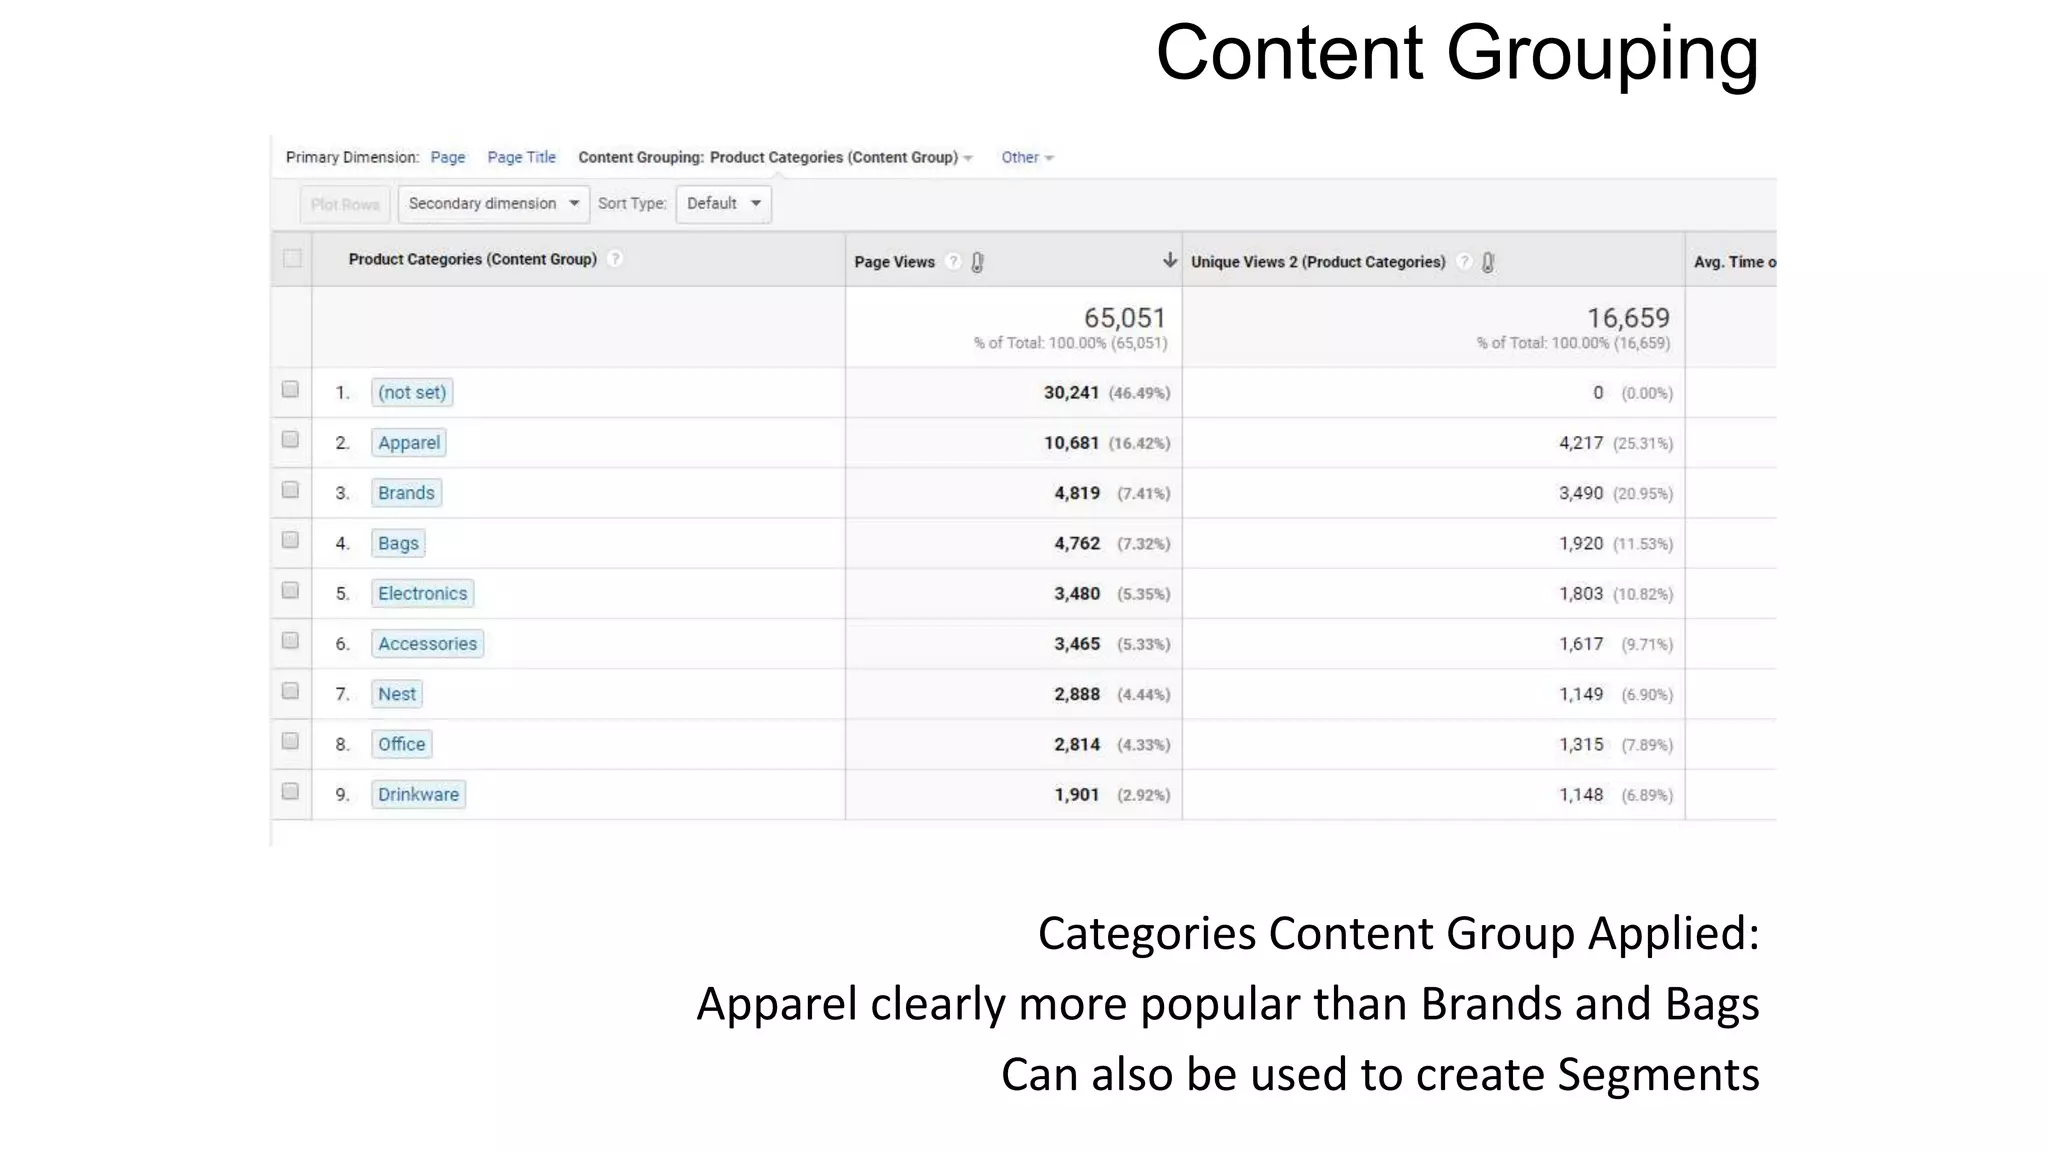The width and height of the screenshot is (2048, 1152).
Task: Click Nest unique views value 1,149
Action: [1581, 694]
